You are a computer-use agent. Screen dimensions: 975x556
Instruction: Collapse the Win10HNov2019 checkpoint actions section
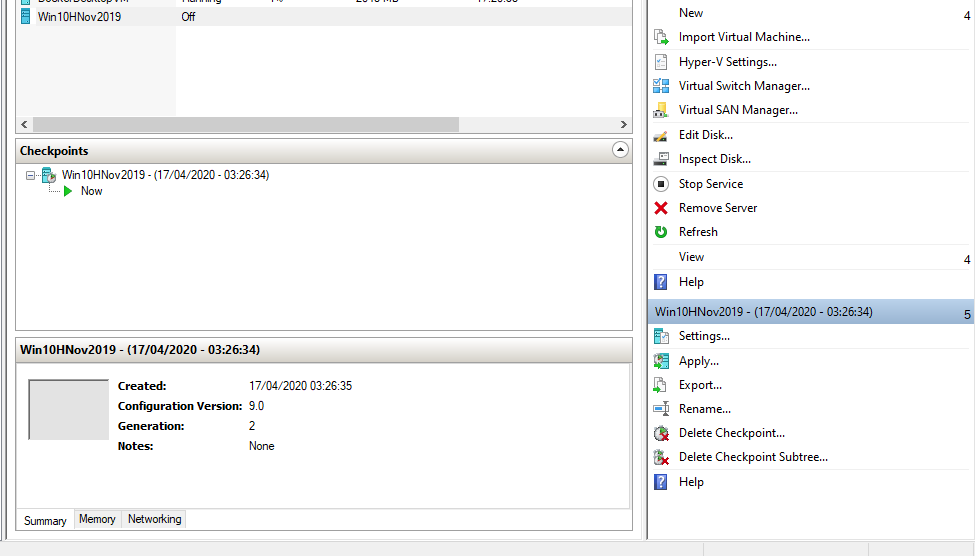click(966, 314)
